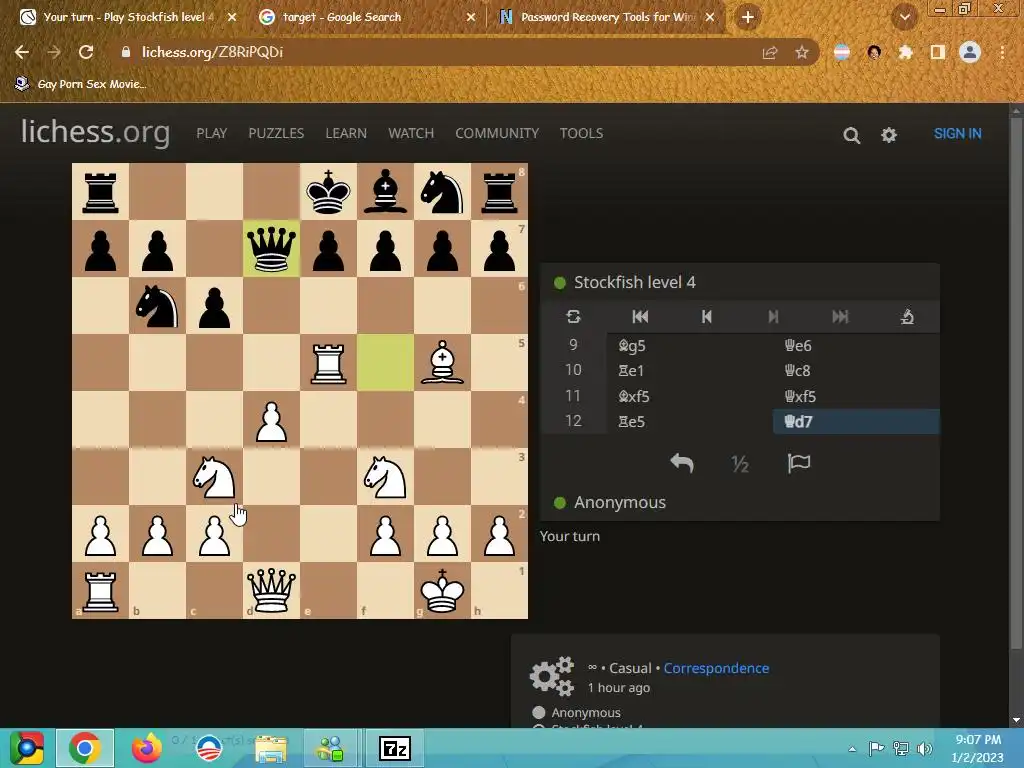Click the white queen on d1
1024x768 pixels.
tap(271, 590)
